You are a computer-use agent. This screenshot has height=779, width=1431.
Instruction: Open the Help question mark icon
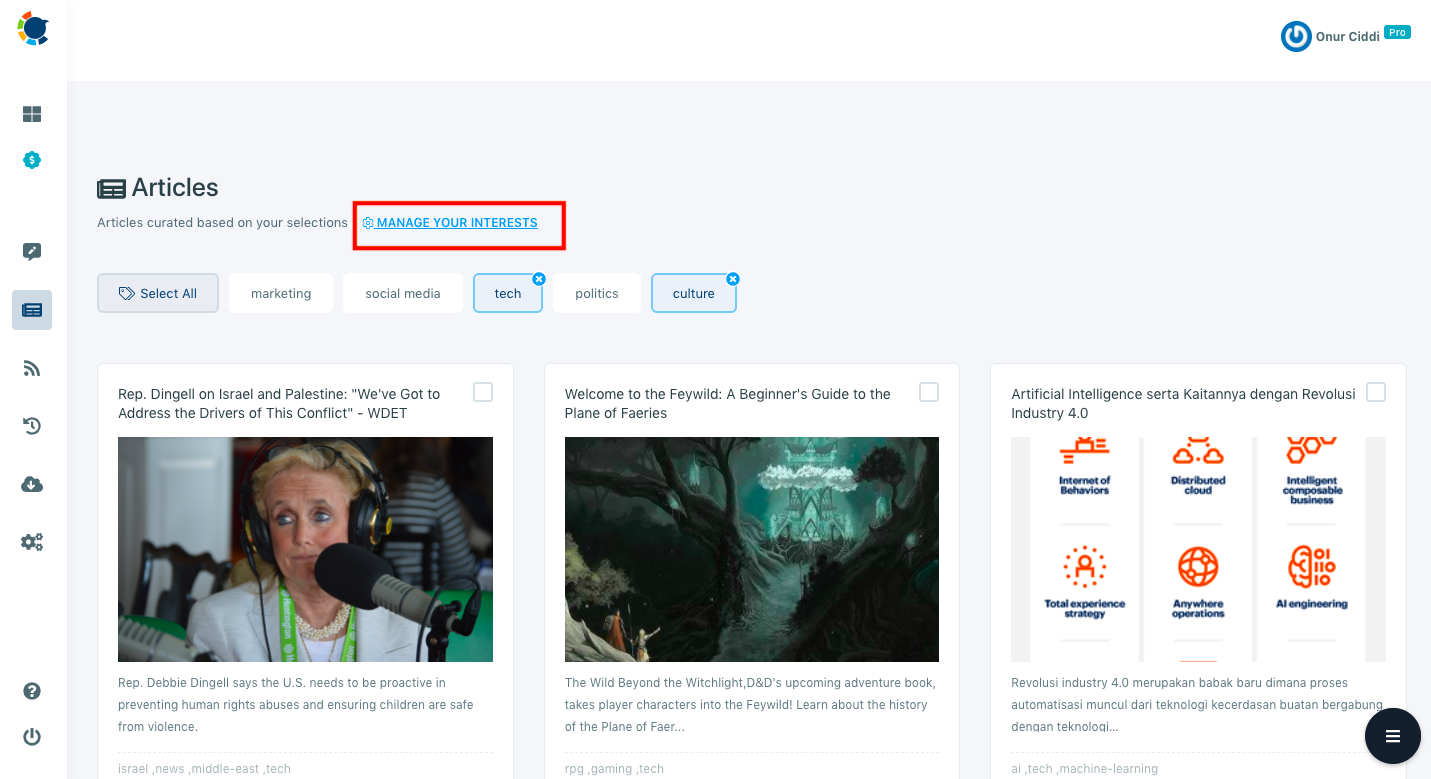click(31, 691)
